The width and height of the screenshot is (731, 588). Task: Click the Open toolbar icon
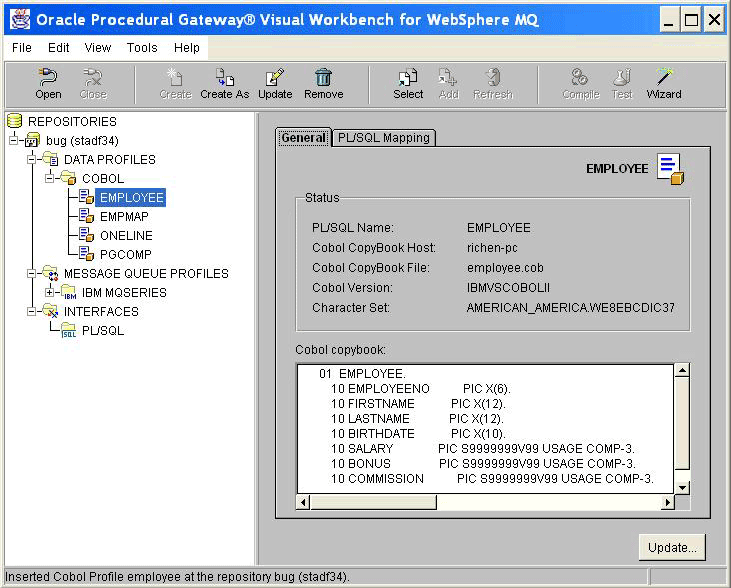coord(48,78)
